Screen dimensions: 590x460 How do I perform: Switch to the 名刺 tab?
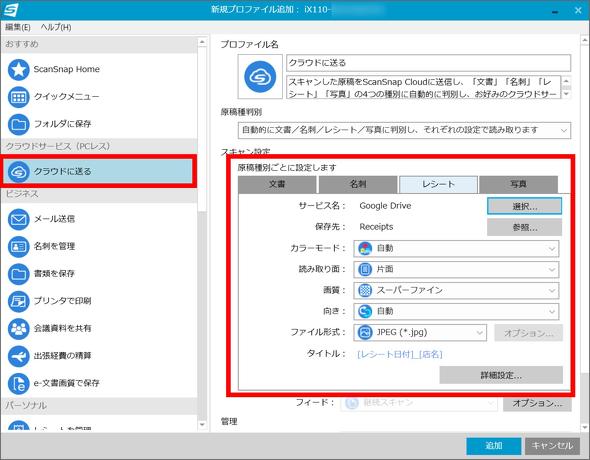coord(358,184)
